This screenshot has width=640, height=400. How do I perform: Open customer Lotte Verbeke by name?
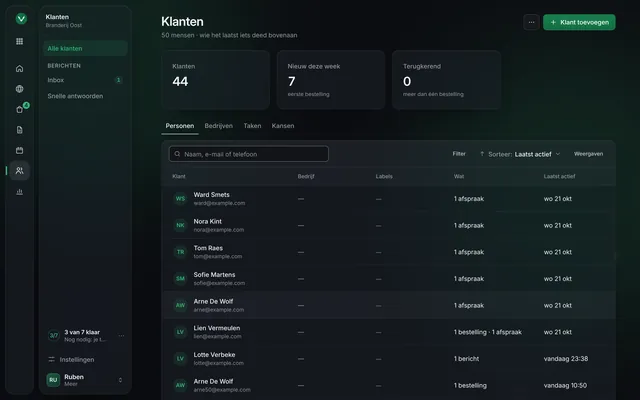(x=214, y=355)
